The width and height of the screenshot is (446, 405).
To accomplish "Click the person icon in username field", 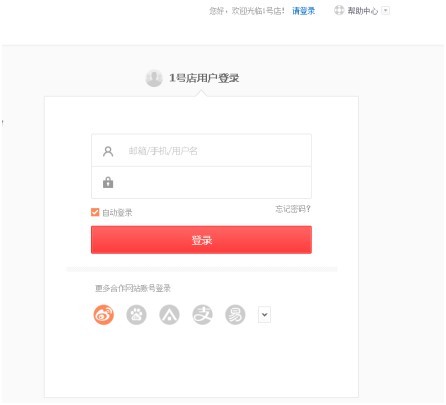I will pyautogui.click(x=108, y=151).
